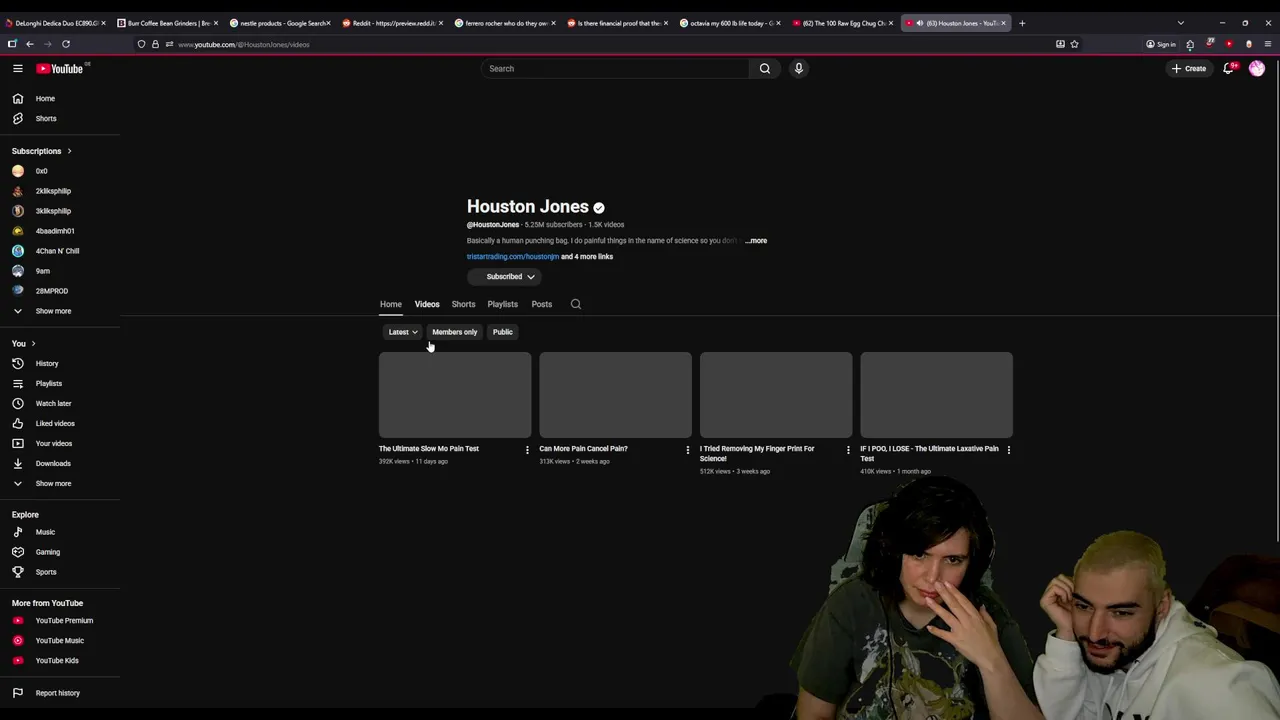The image size is (1280, 720).
Task: Switch to the channel Videos tab
Action: (427, 304)
